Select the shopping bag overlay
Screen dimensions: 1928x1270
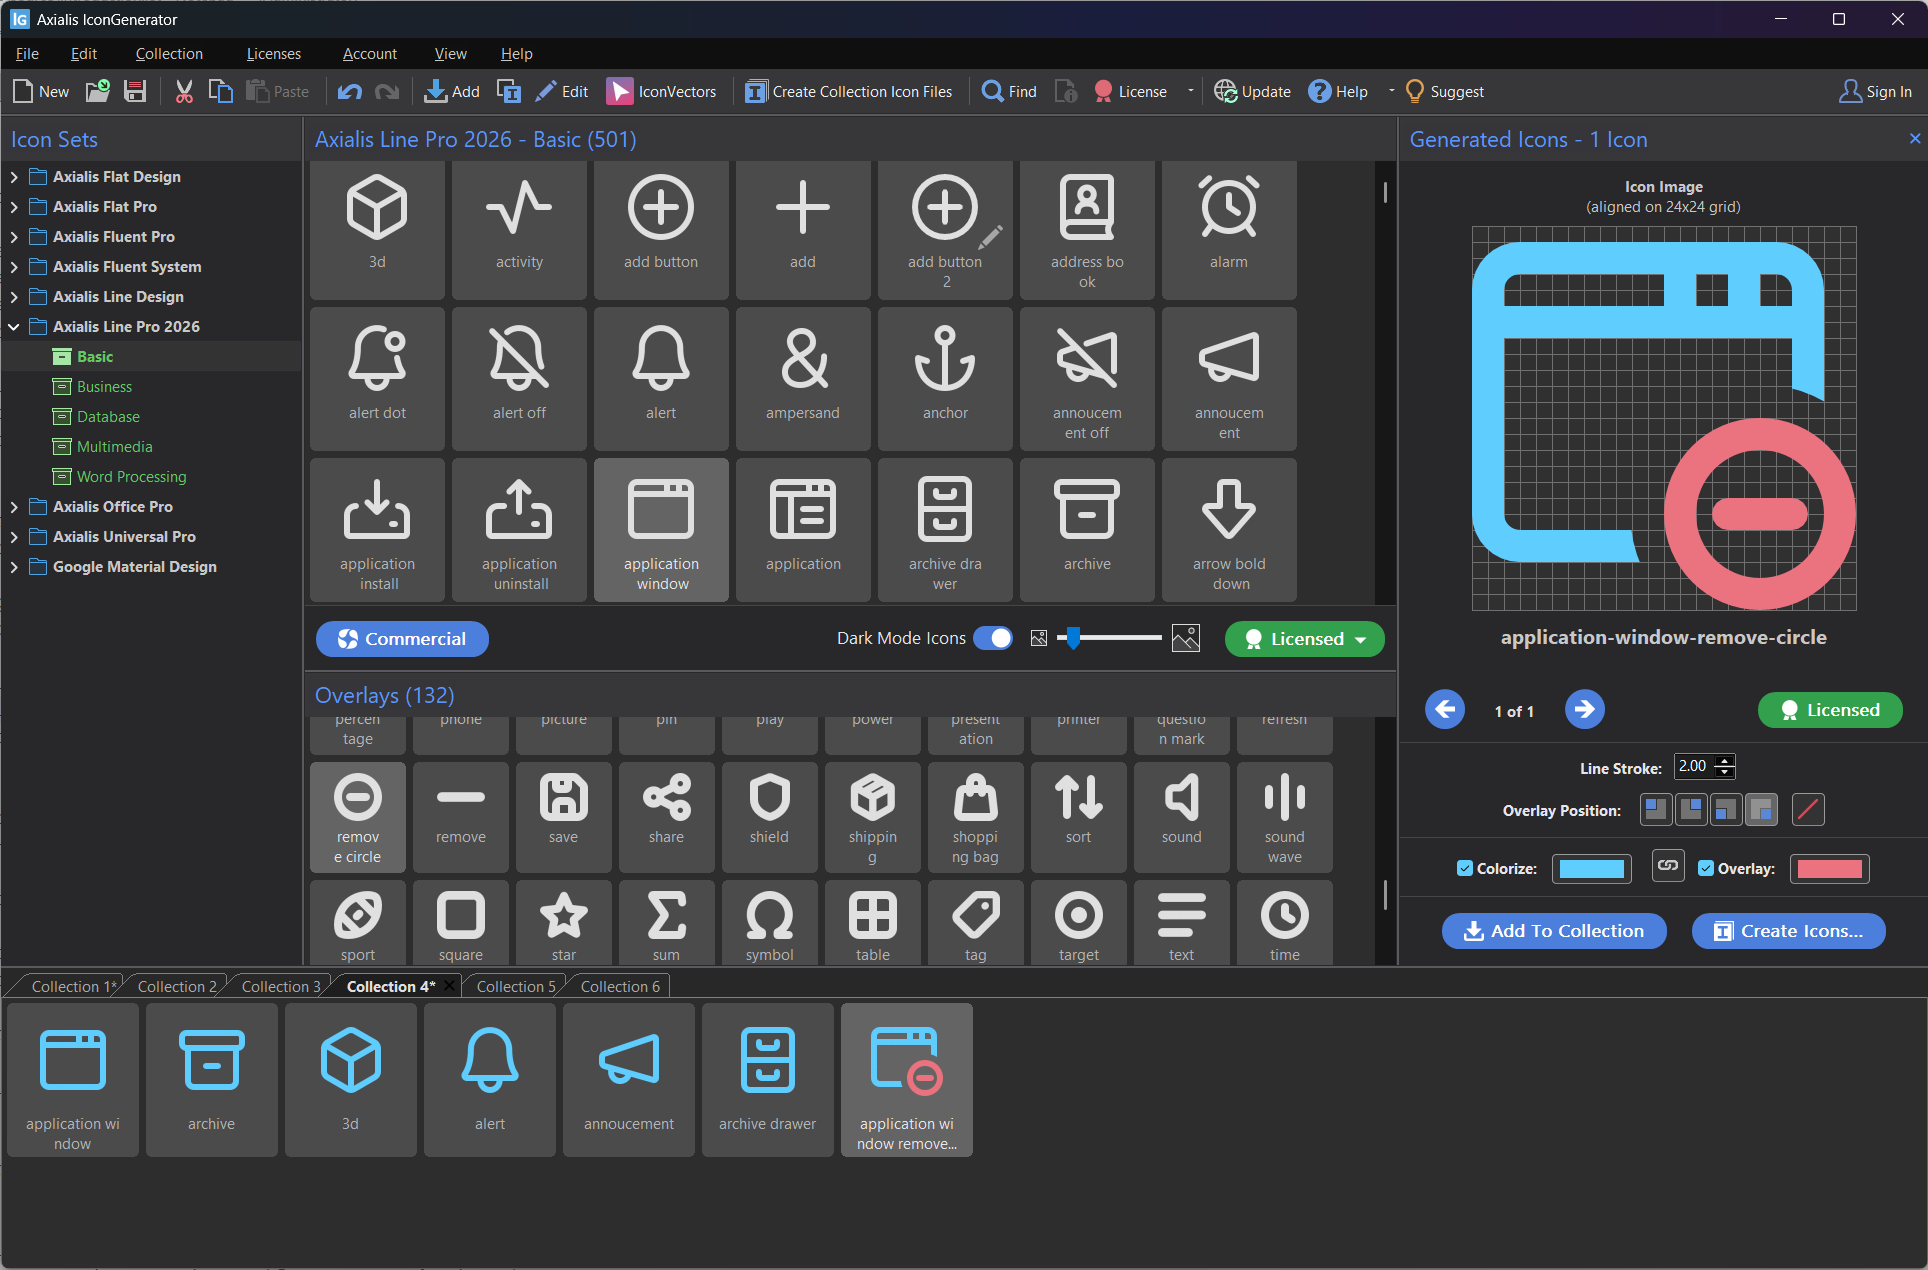[x=975, y=817]
